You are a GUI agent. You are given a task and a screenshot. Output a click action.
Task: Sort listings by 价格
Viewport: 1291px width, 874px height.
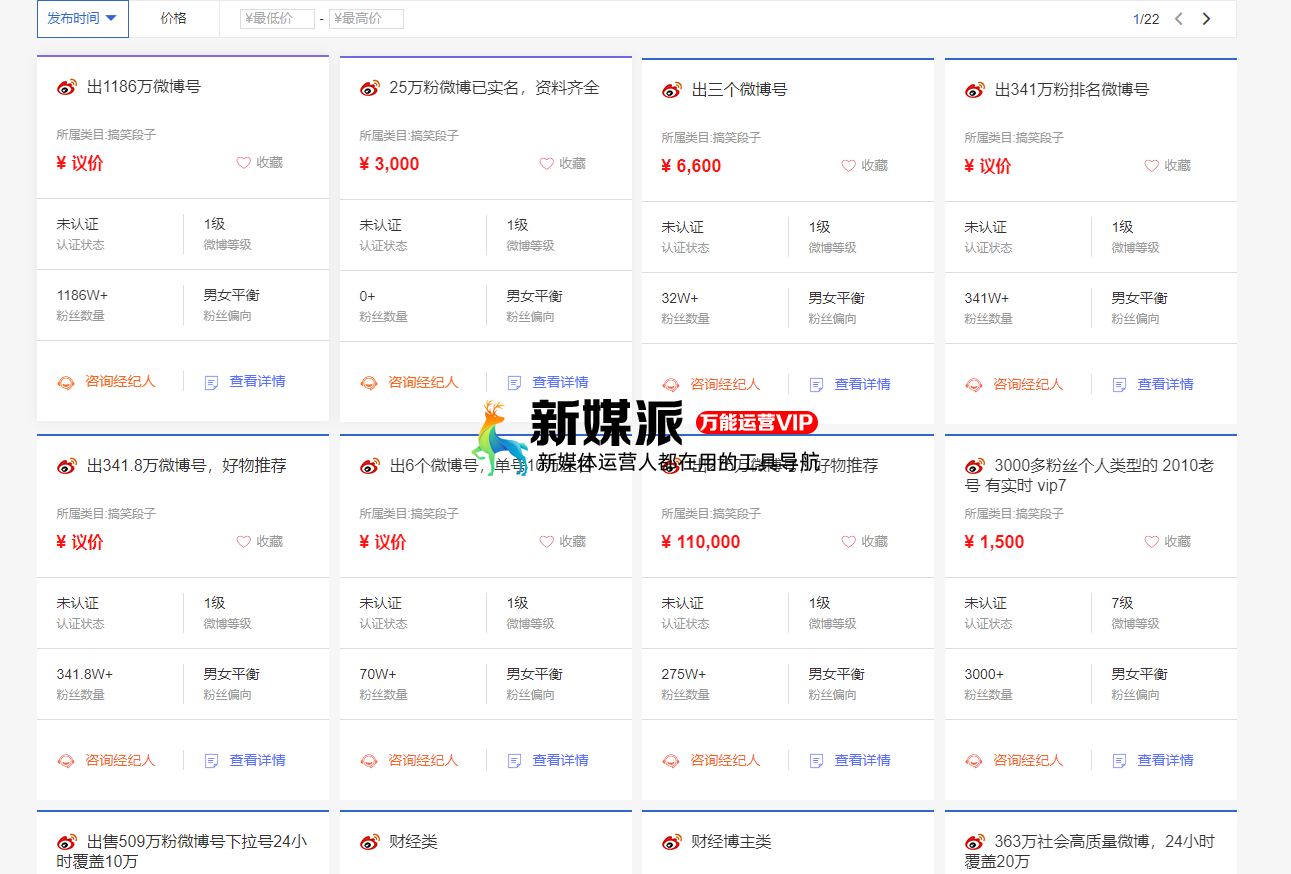tap(174, 18)
